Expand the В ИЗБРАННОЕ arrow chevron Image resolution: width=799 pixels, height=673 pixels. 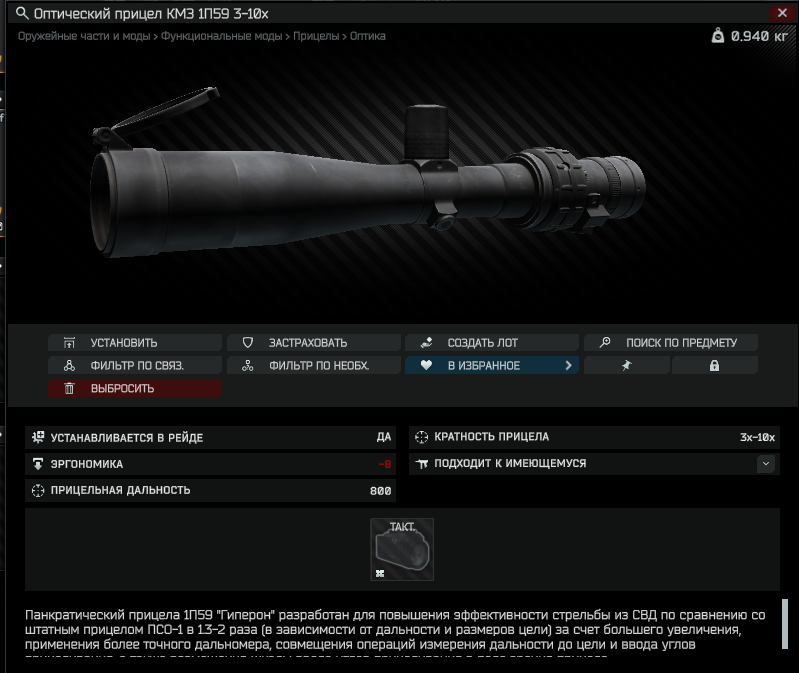[x=569, y=365]
